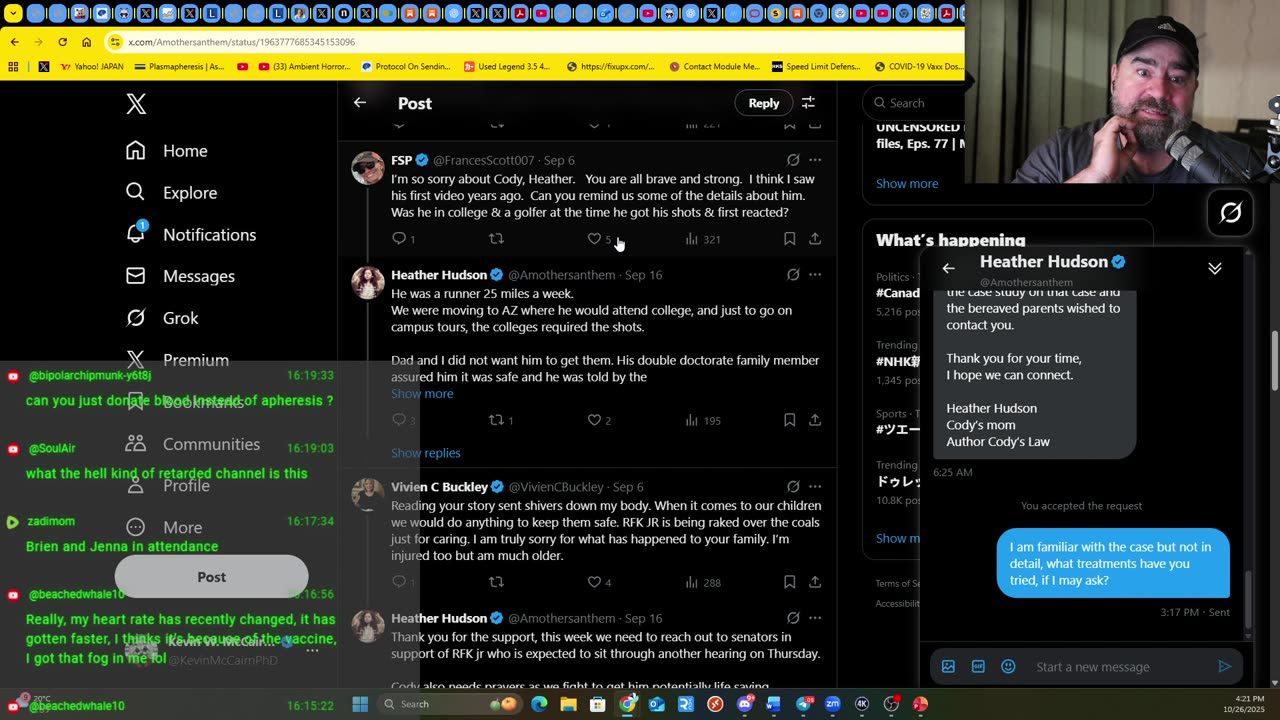Screen dimensions: 1280x720
Task: Reload the browser page
Action: tap(62, 42)
